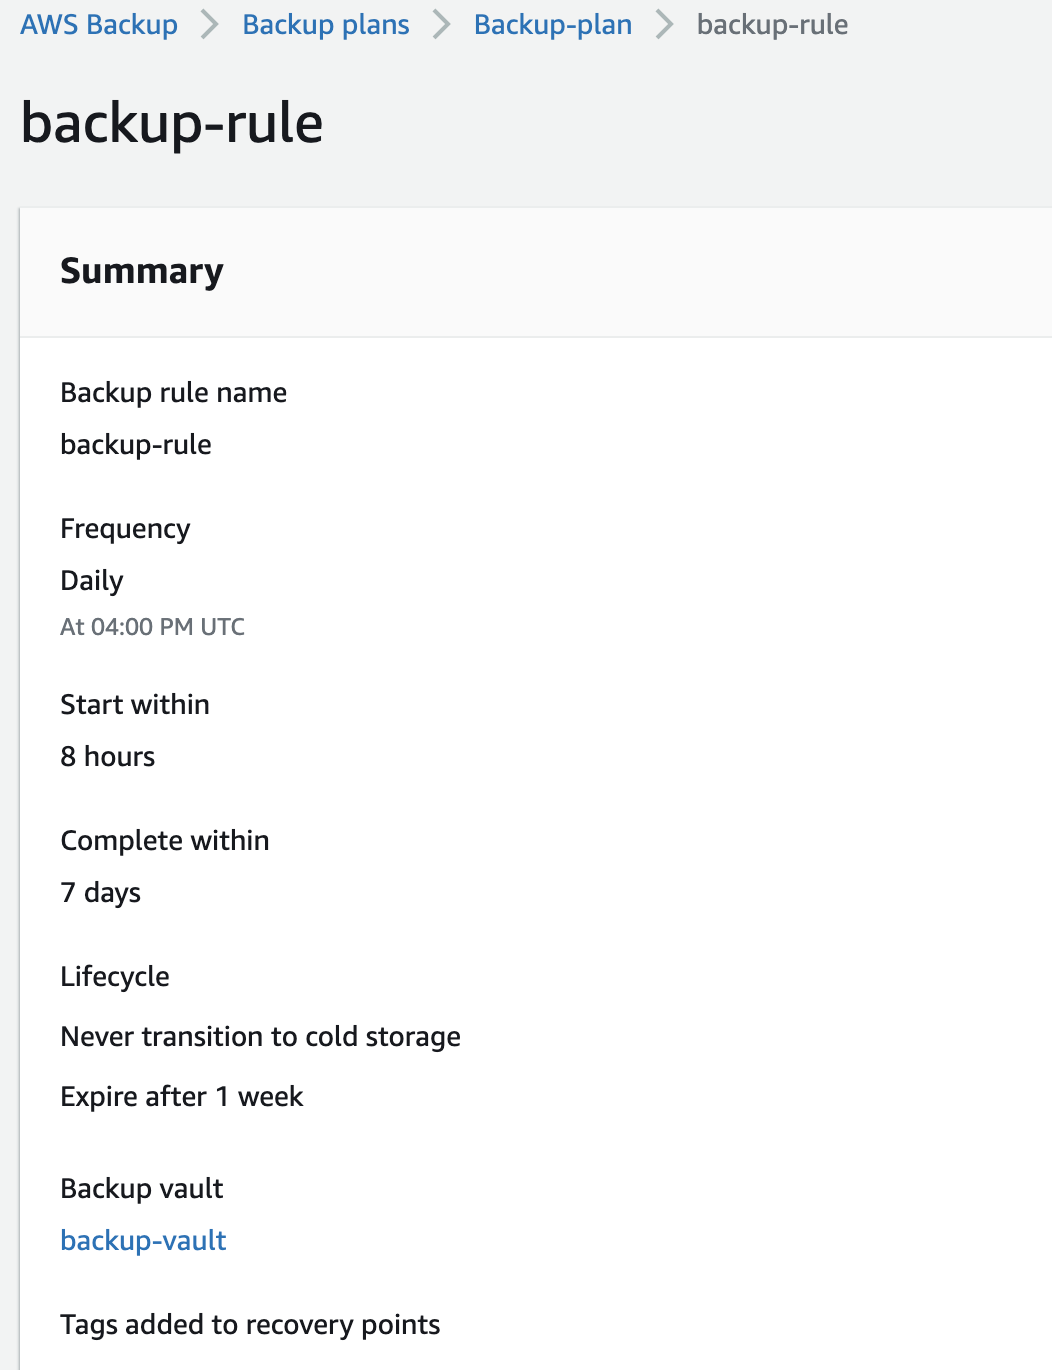
Task: Select the 8 hours value
Action: (x=108, y=756)
